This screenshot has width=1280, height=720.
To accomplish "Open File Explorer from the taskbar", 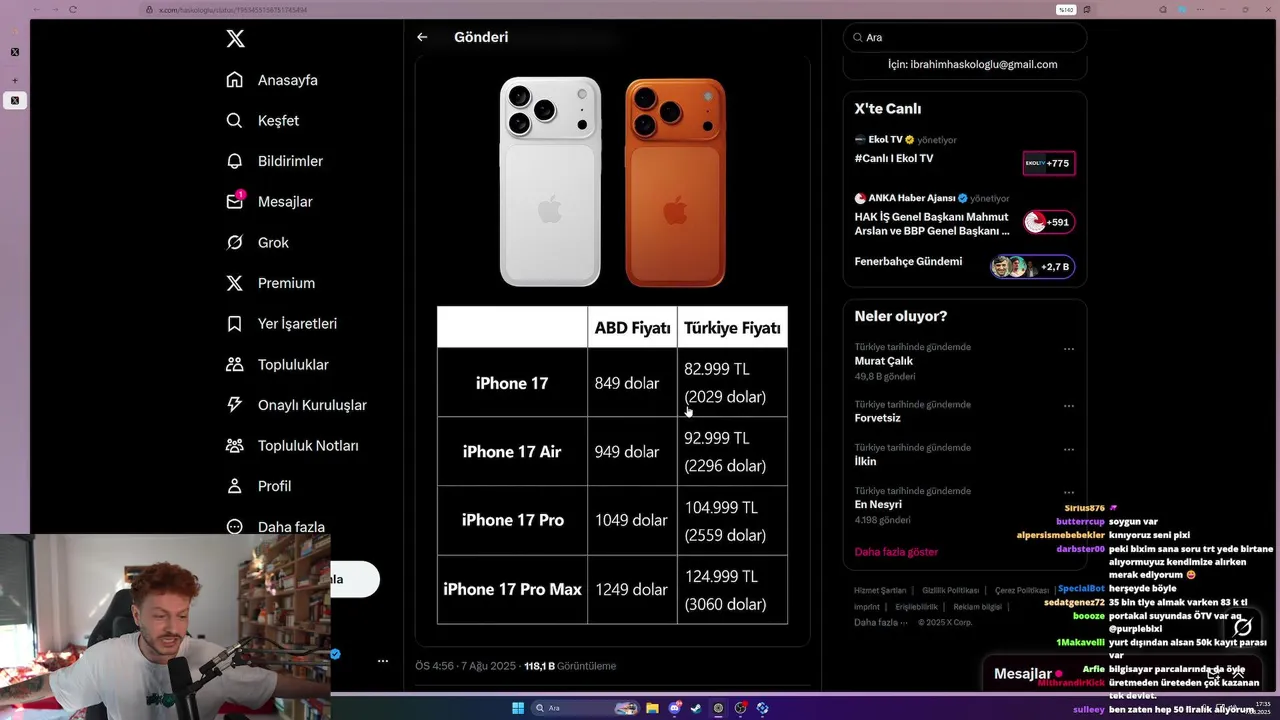I will coord(652,708).
